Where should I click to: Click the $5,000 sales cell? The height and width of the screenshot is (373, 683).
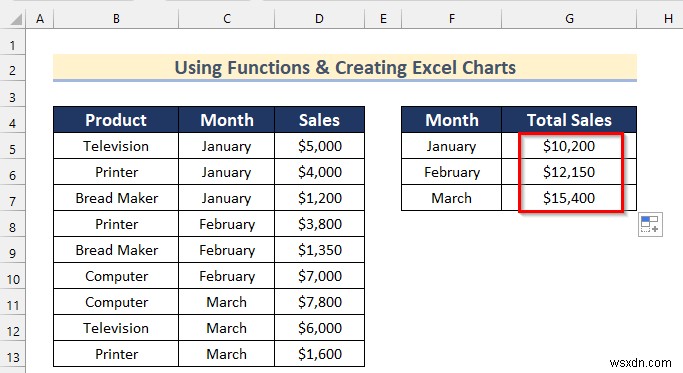(x=319, y=146)
